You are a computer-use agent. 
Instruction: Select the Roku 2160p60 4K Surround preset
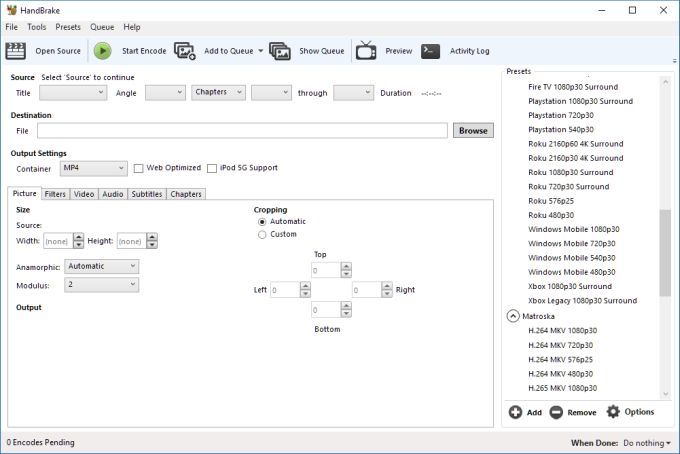pyautogui.click(x=575, y=144)
